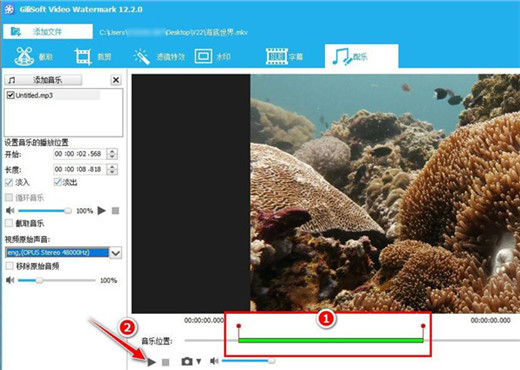Take a snapshot with the camera icon
The image size is (520, 370).
[187, 361]
